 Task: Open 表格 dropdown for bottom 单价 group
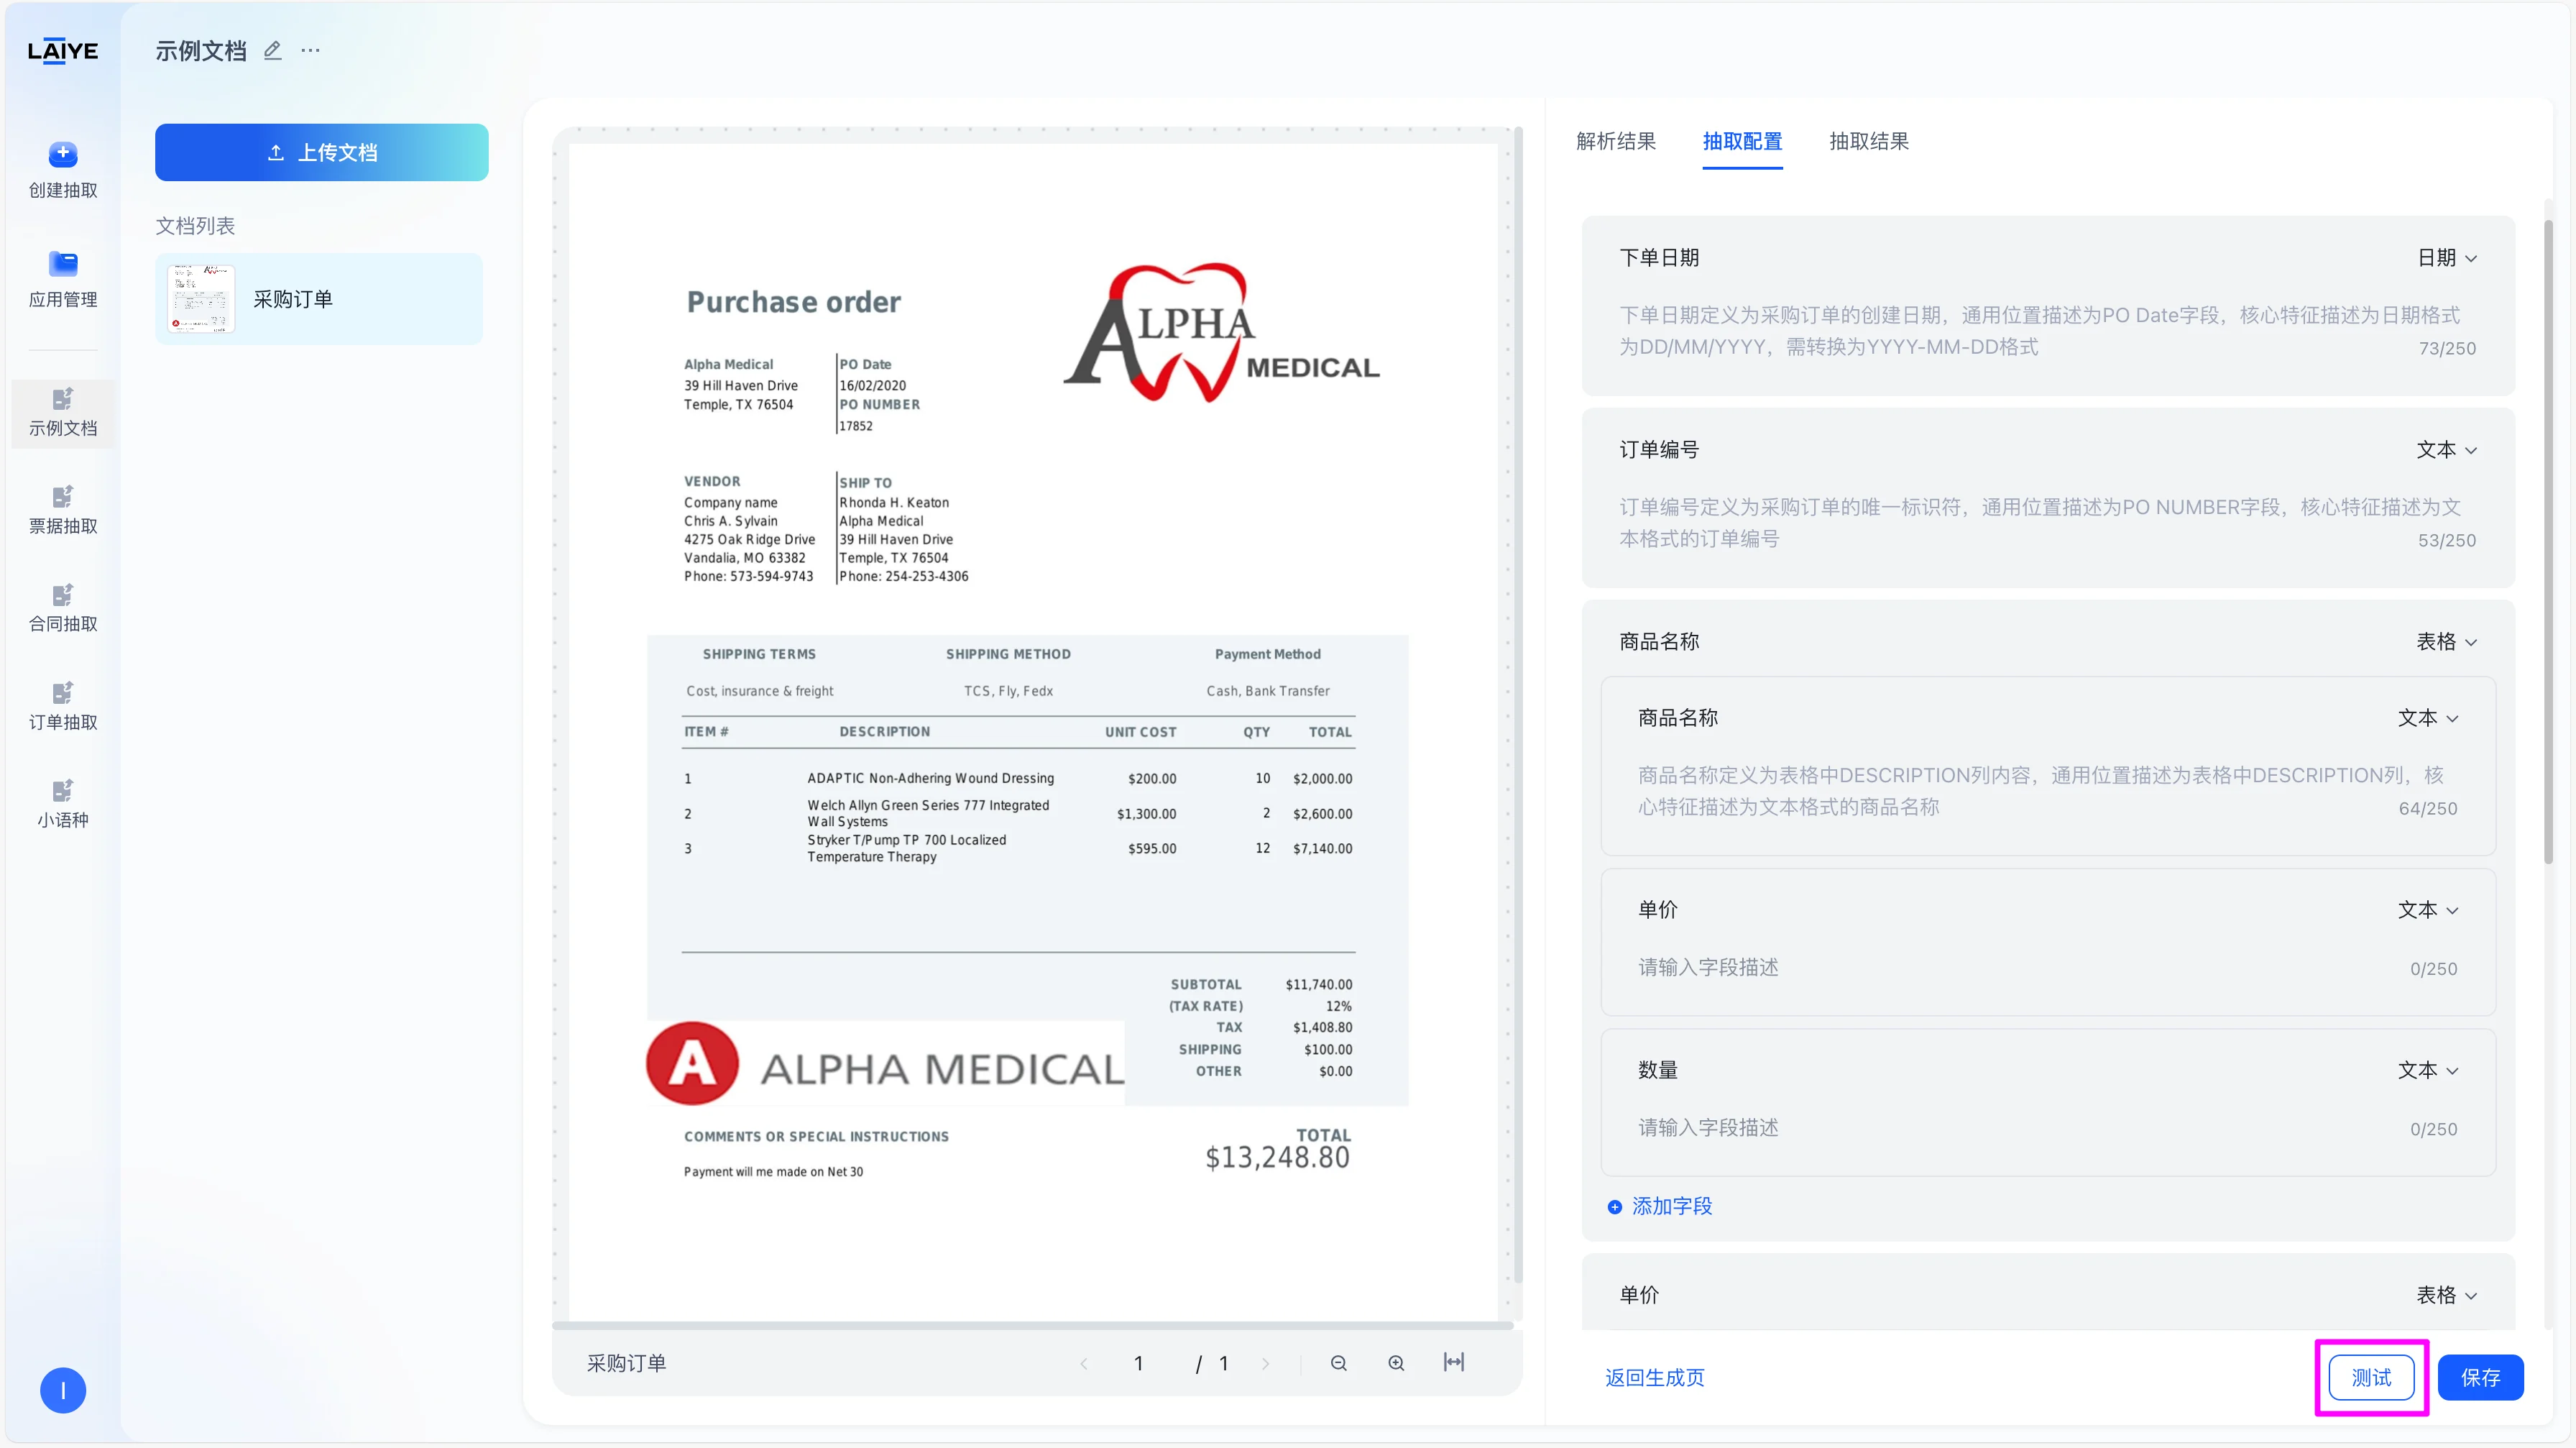pyautogui.click(x=2447, y=1295)
